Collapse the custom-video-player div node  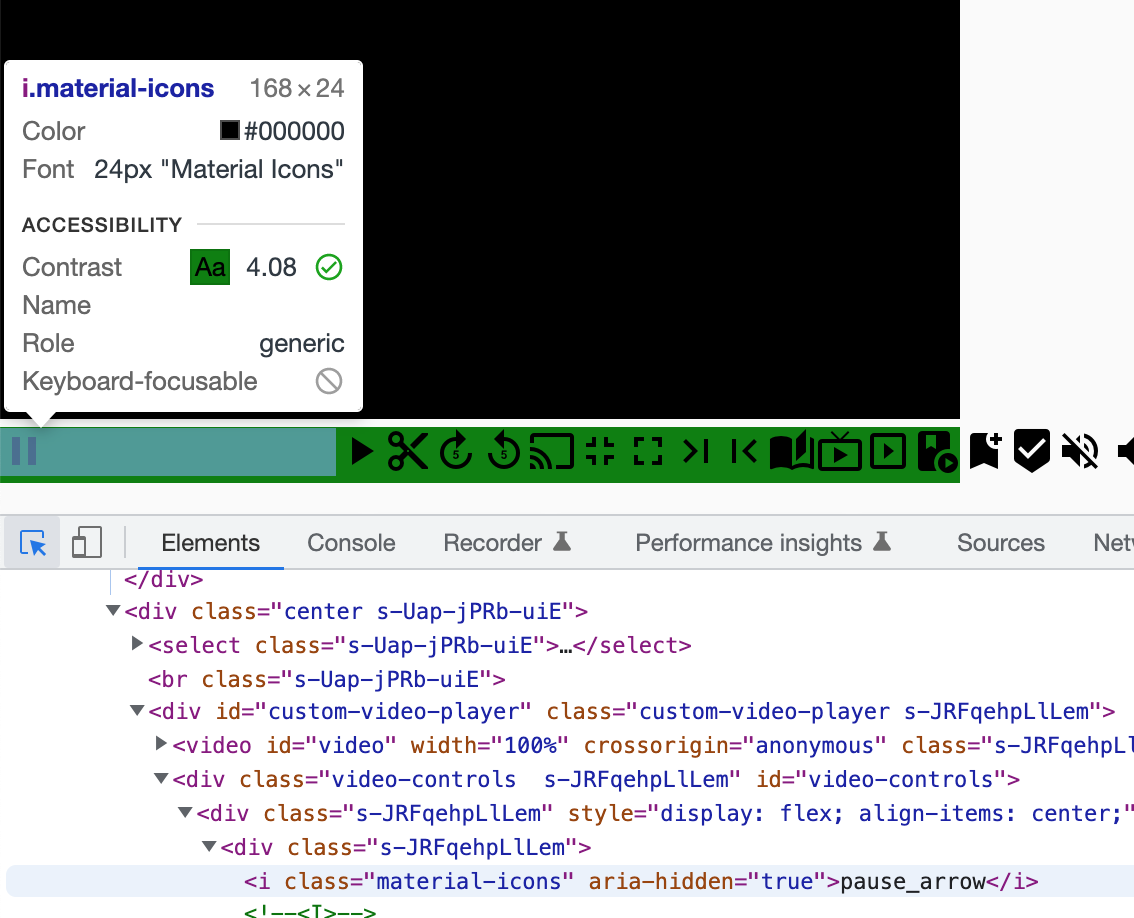click(136, 711)
